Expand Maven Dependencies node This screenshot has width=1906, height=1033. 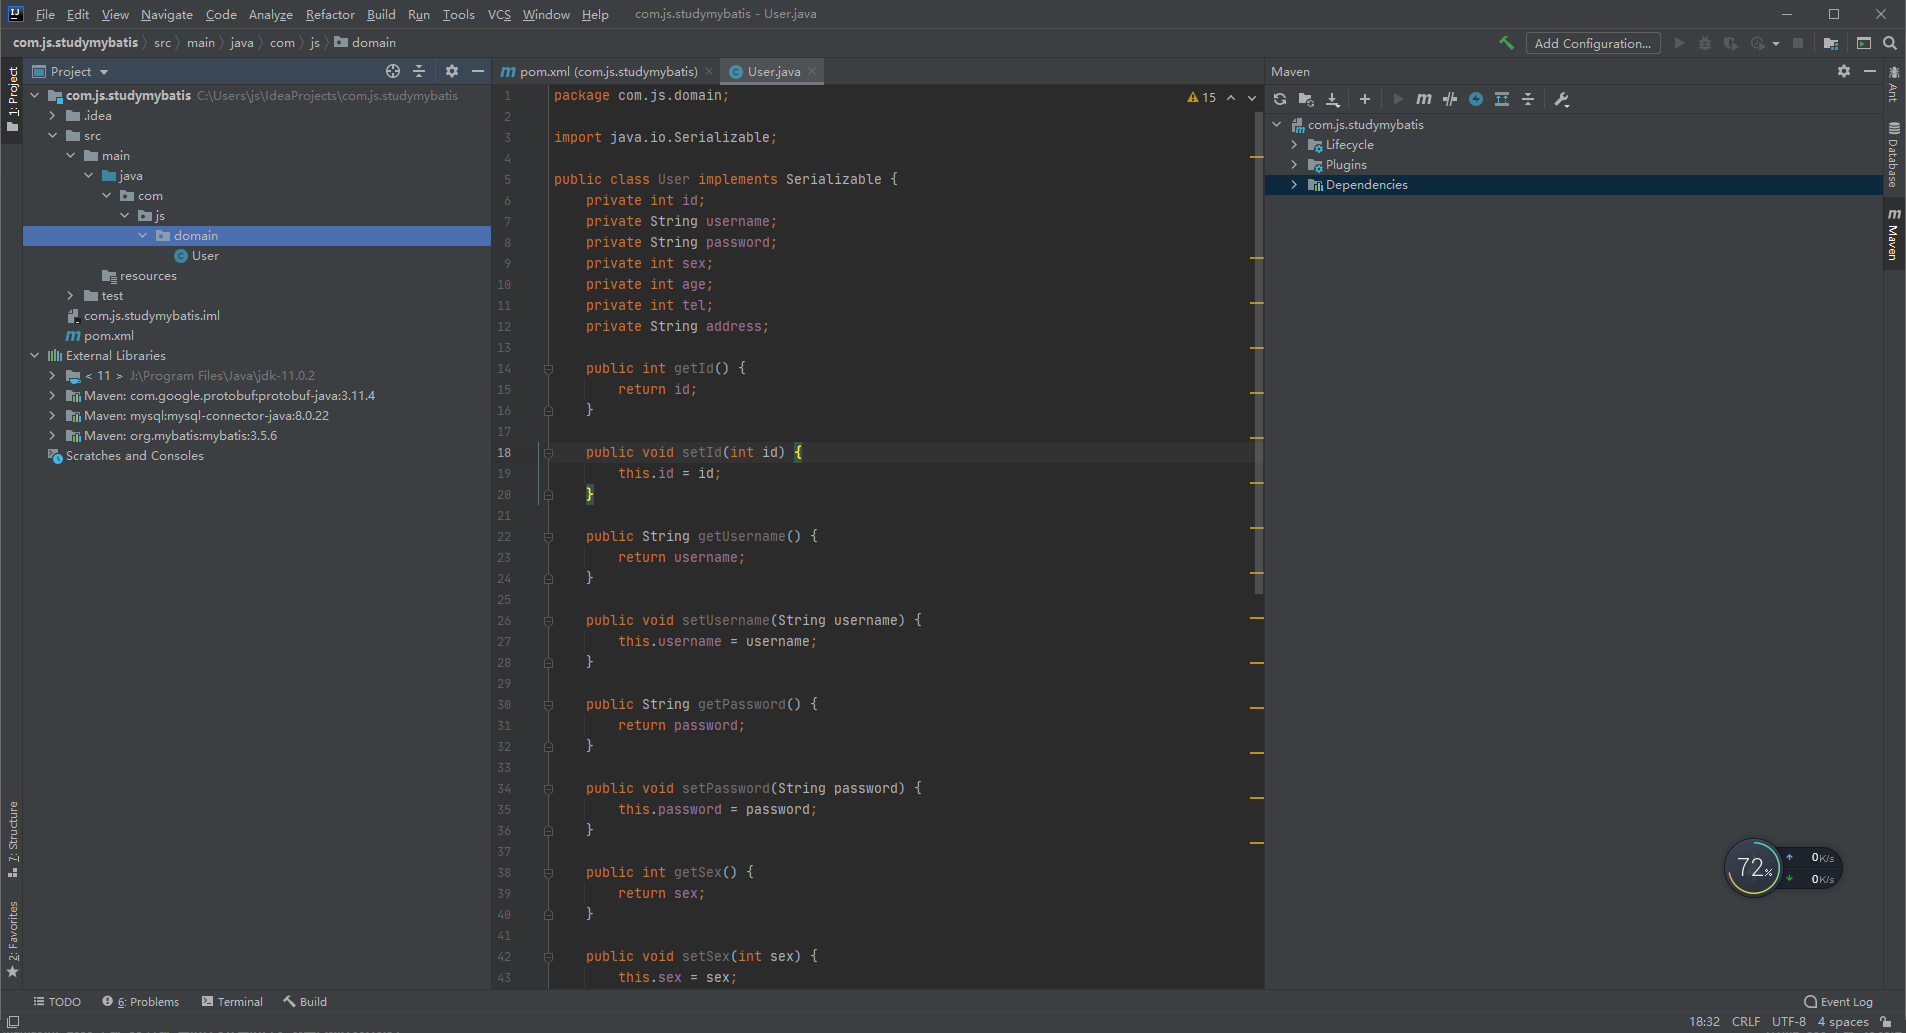(x=1294, y=185)
